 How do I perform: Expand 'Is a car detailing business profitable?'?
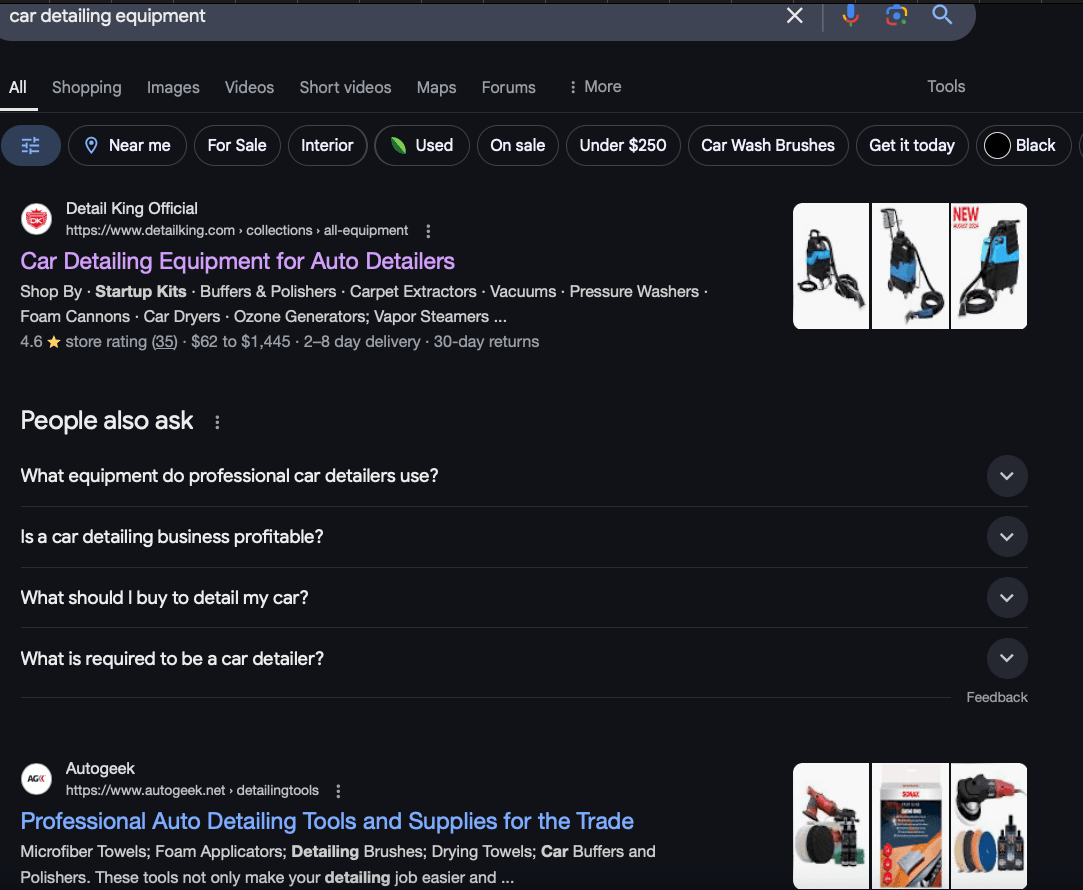[1006, 537]
